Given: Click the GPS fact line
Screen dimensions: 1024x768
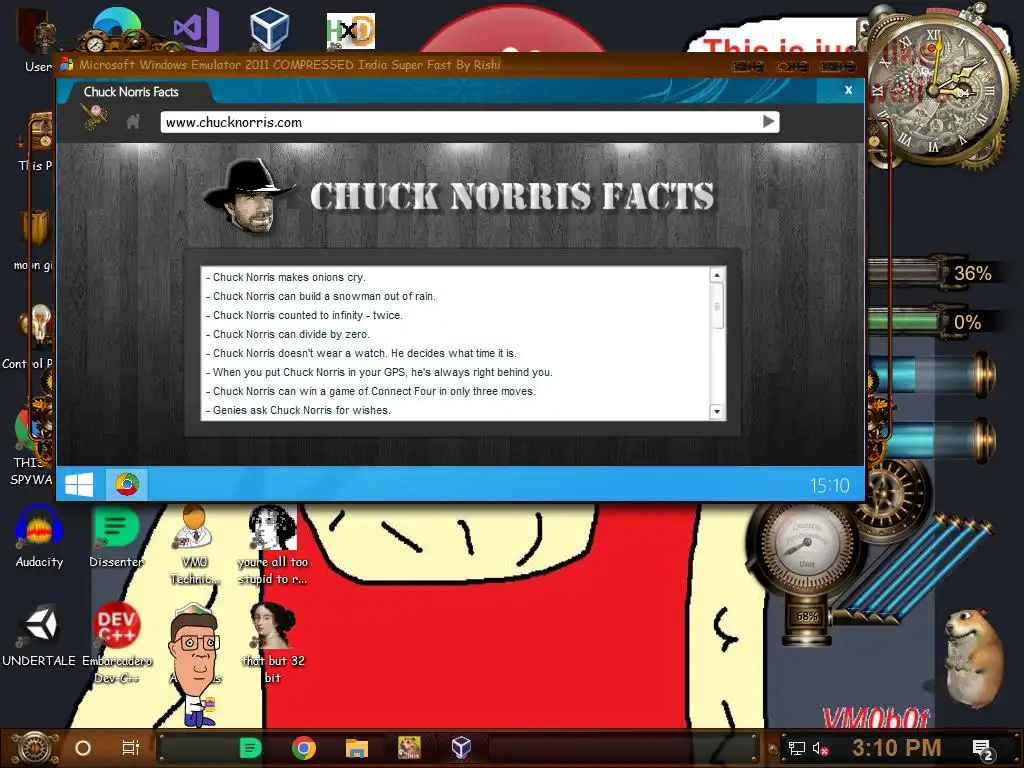Looking at the screenshot, I should click(379, 372).
